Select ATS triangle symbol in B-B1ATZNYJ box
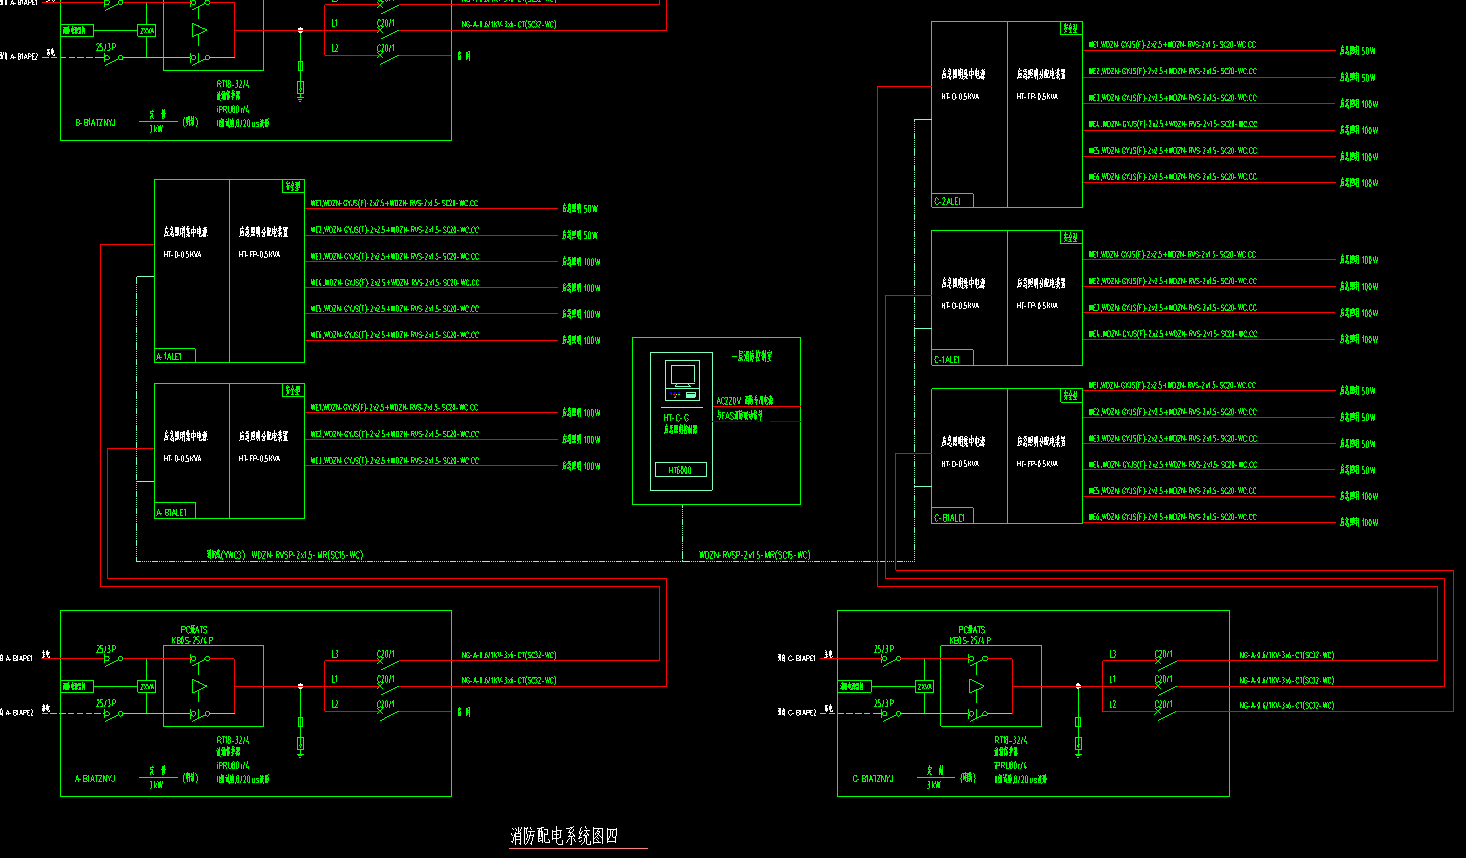Viewport: 1466px width, 858px height. point(199,31)
